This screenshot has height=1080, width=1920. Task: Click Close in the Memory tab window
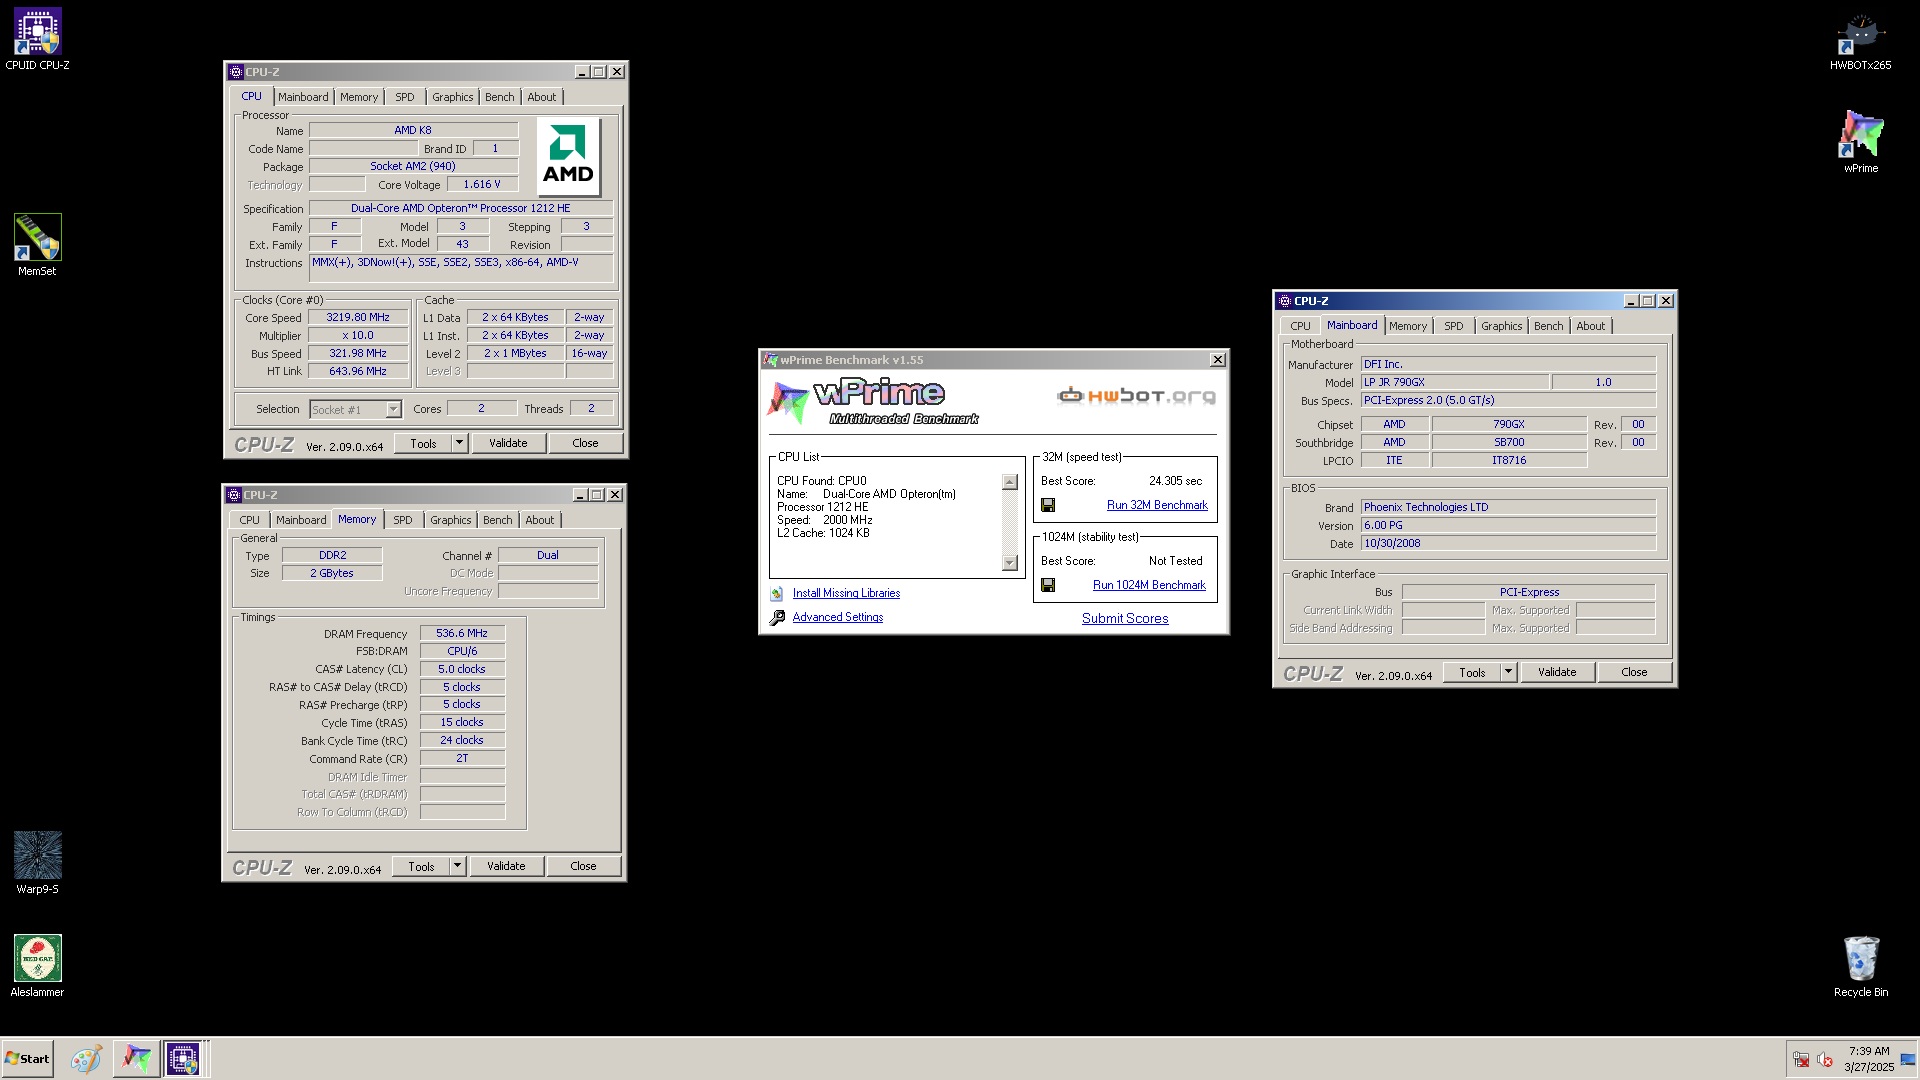pos(583,866)
